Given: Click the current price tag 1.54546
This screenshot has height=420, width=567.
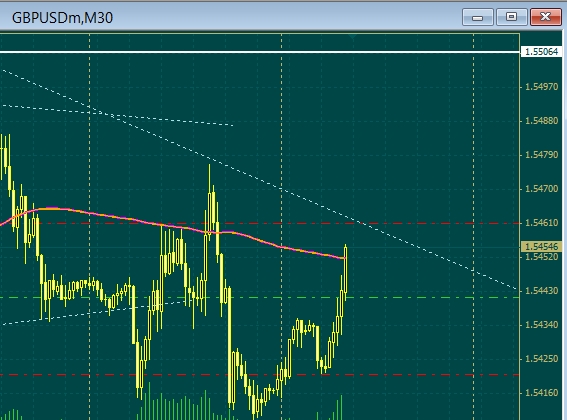Looking at the screenshot, I should point(541,247).
